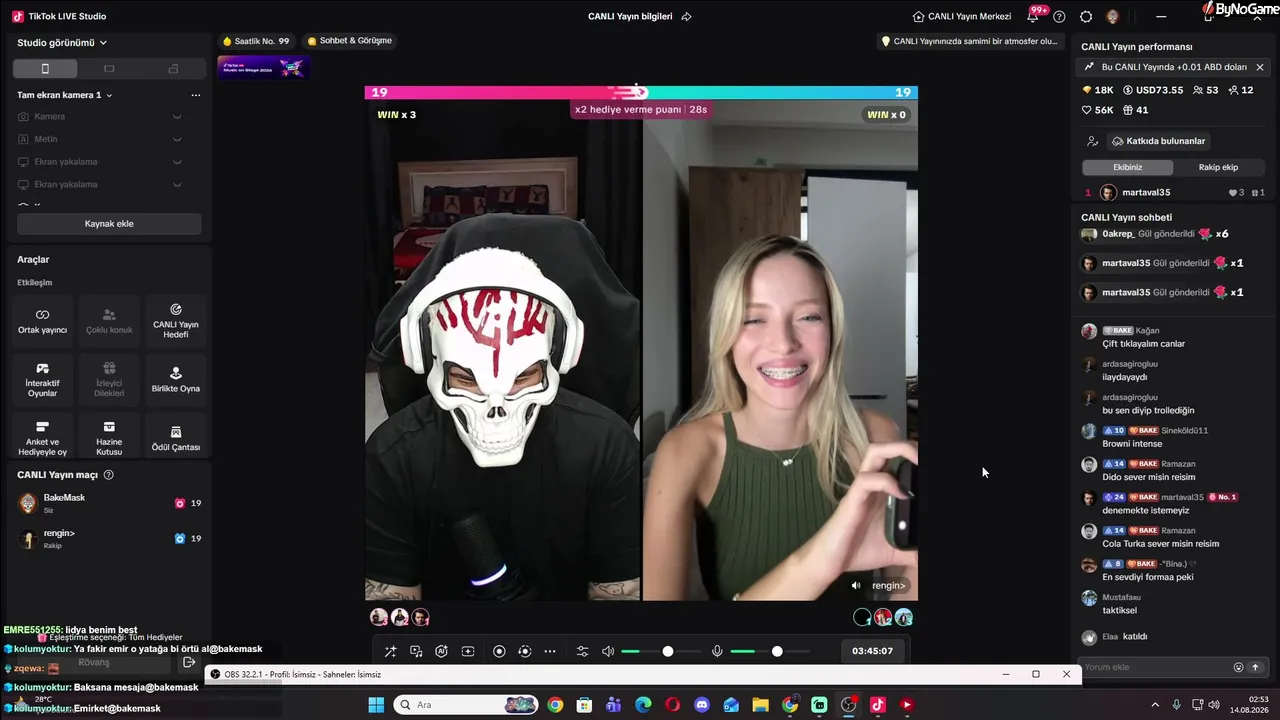
Task: Click the event banner thumbnail under Saatlik No.
Action: pyautogui.click(x=263, y=67)
